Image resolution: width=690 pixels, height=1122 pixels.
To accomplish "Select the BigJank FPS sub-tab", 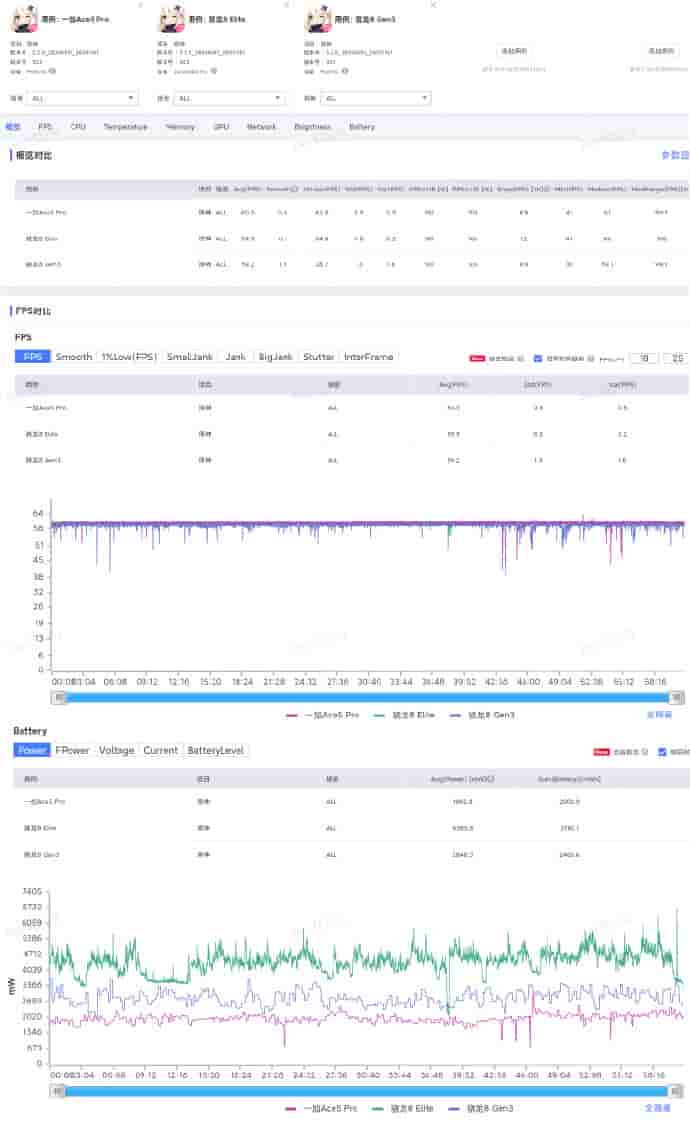I will click(x=275, y=357).
